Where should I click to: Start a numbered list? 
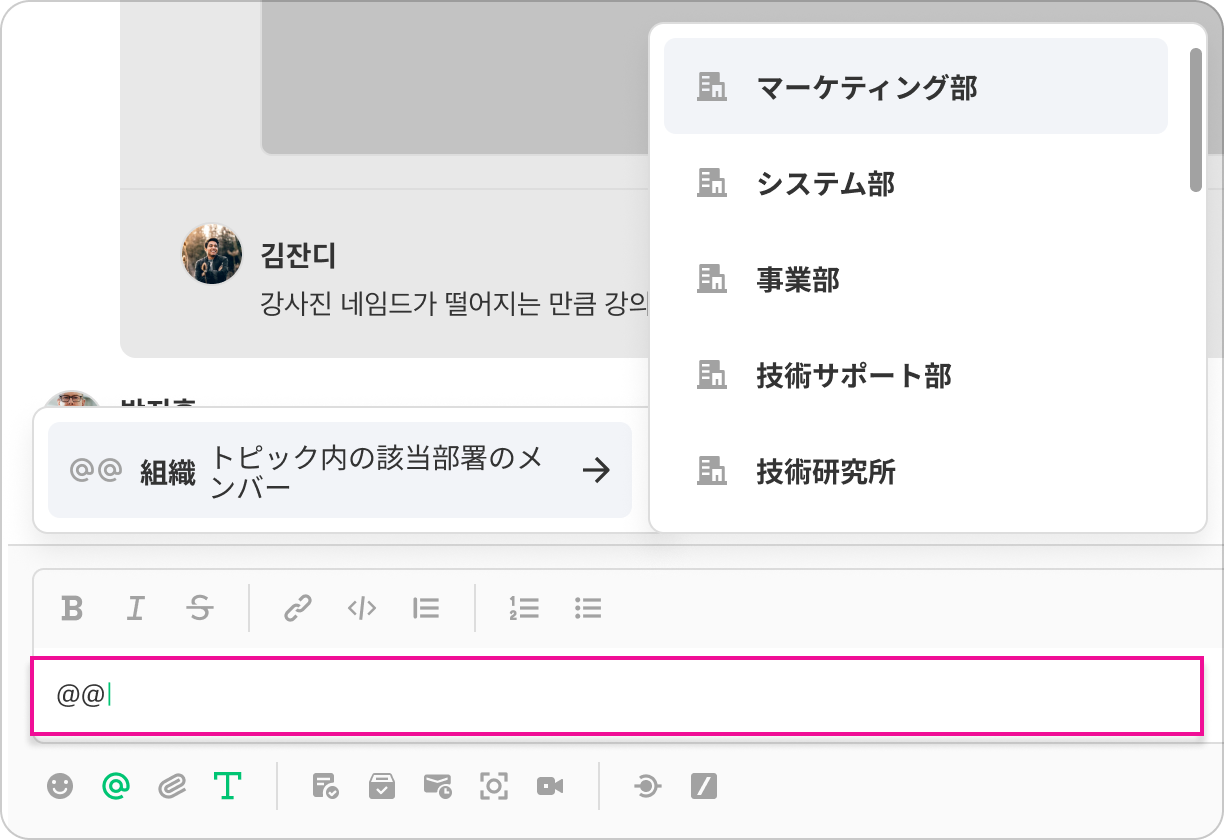523,608
